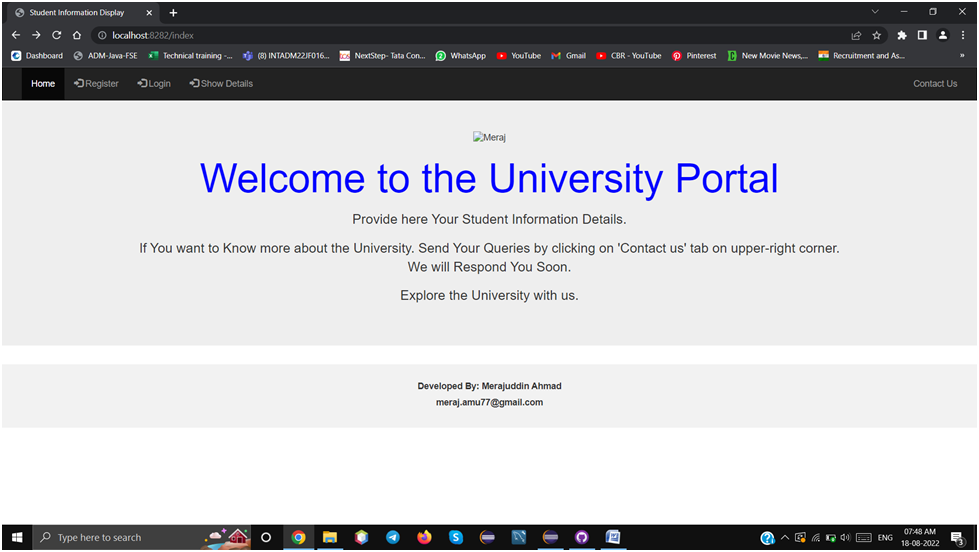
Task: Open the Gmail bookmark
Action: [569, 56]
